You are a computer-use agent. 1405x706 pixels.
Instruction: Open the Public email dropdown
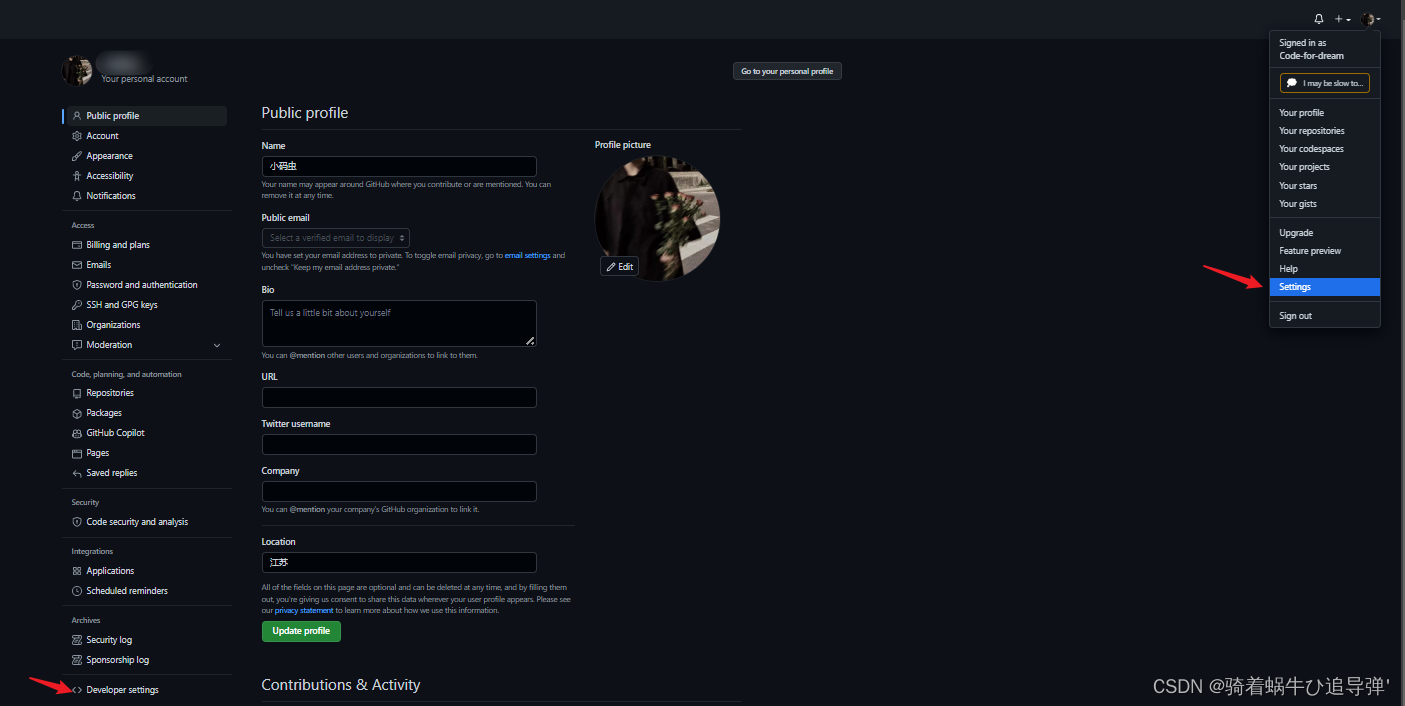(x=336, y=238)
